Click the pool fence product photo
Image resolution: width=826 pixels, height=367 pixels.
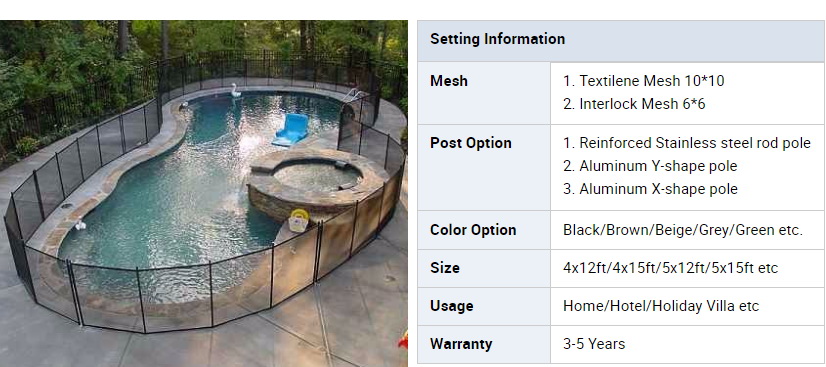point(203,193)
